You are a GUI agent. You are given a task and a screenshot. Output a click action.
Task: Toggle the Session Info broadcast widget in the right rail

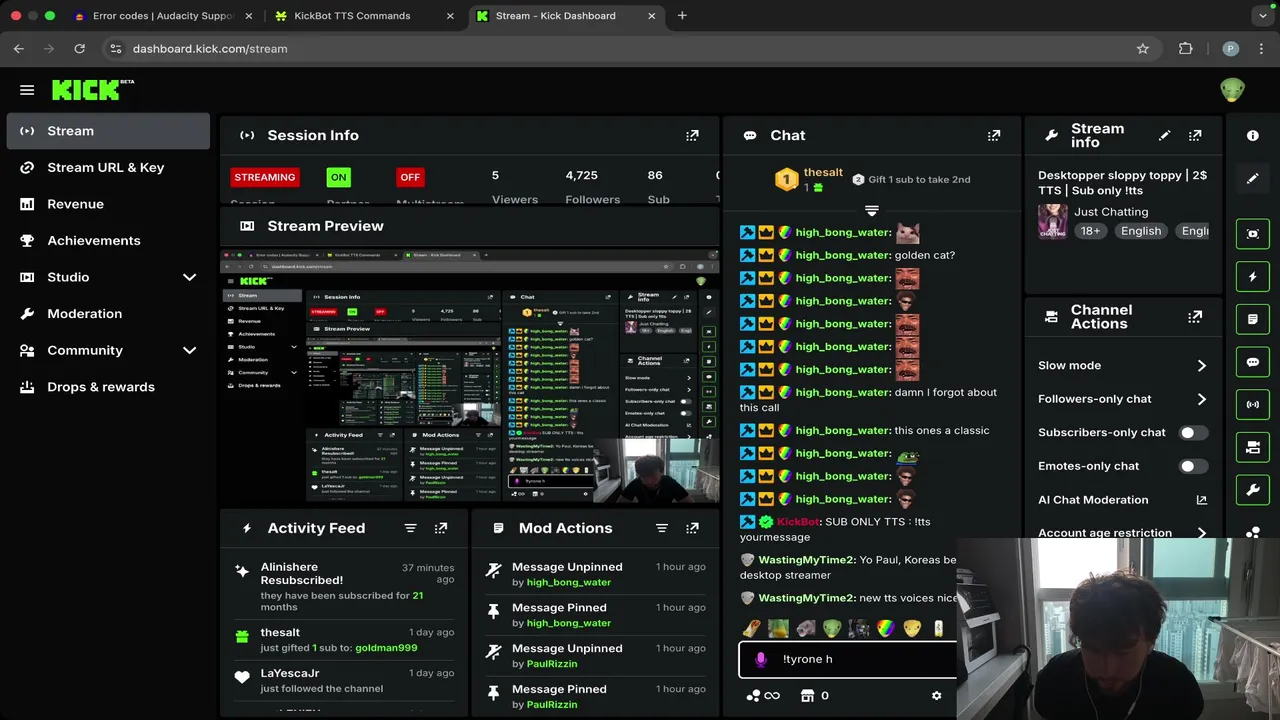[x=1253, y=405]
